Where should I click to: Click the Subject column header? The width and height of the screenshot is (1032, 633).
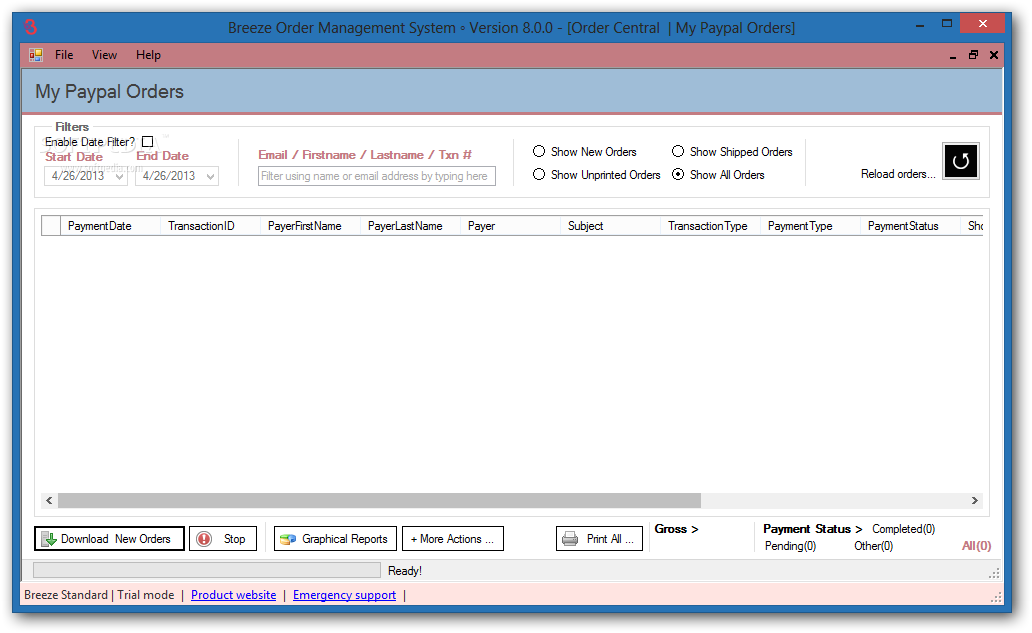(x=611, y=226)
